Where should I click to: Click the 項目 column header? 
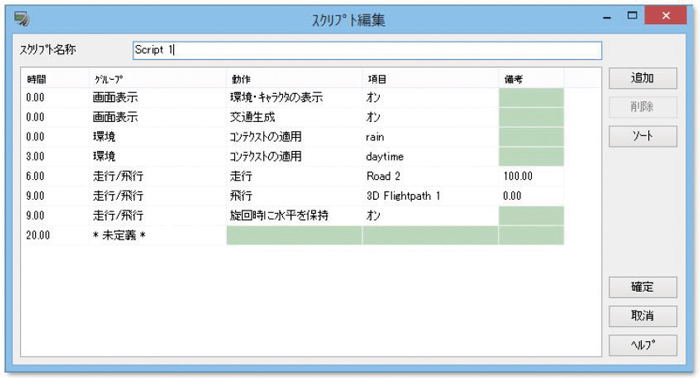click(x=430, y=79)
